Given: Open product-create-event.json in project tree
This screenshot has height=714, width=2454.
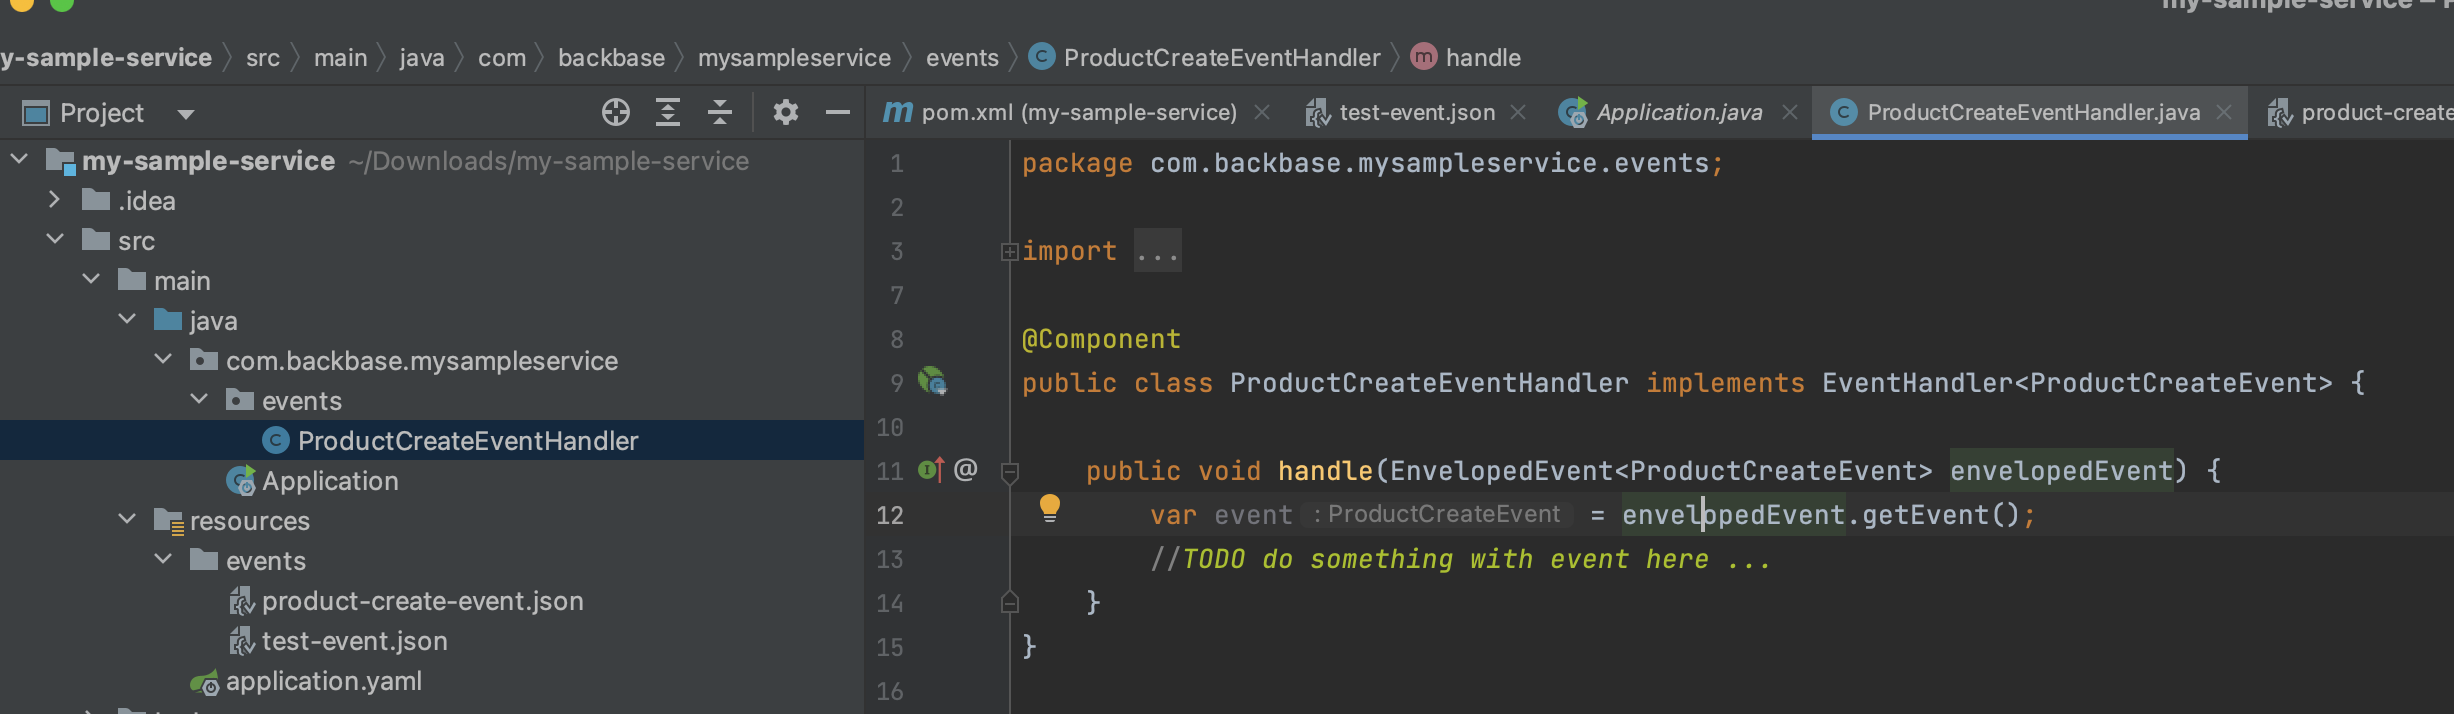Looking at the screenshot, I should click(x=422, y=601).
